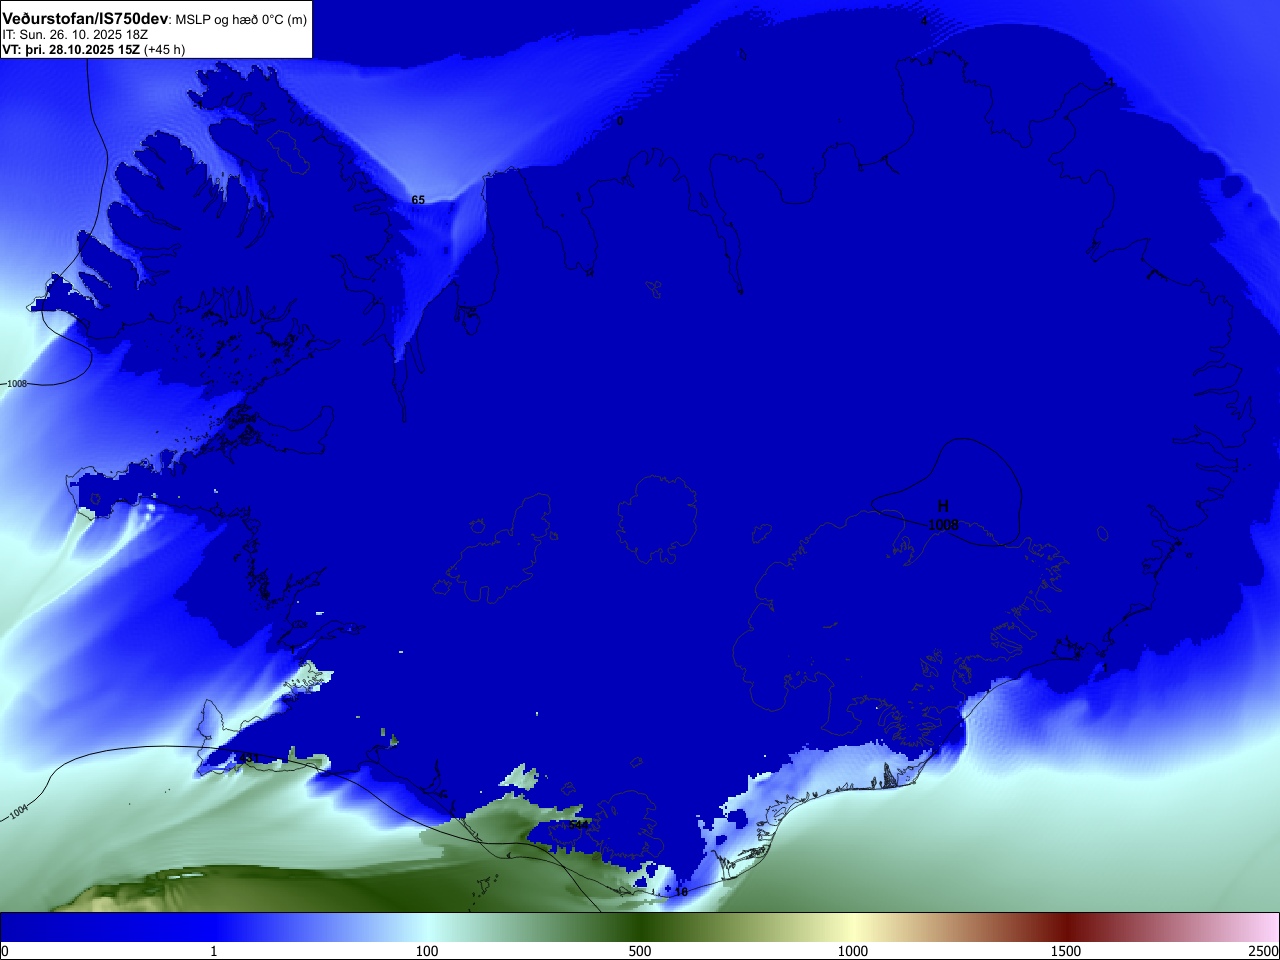The width and height of the screenshot is (1280, 960).
Task: Click the '500' label on the color scale
Action: 640,951
